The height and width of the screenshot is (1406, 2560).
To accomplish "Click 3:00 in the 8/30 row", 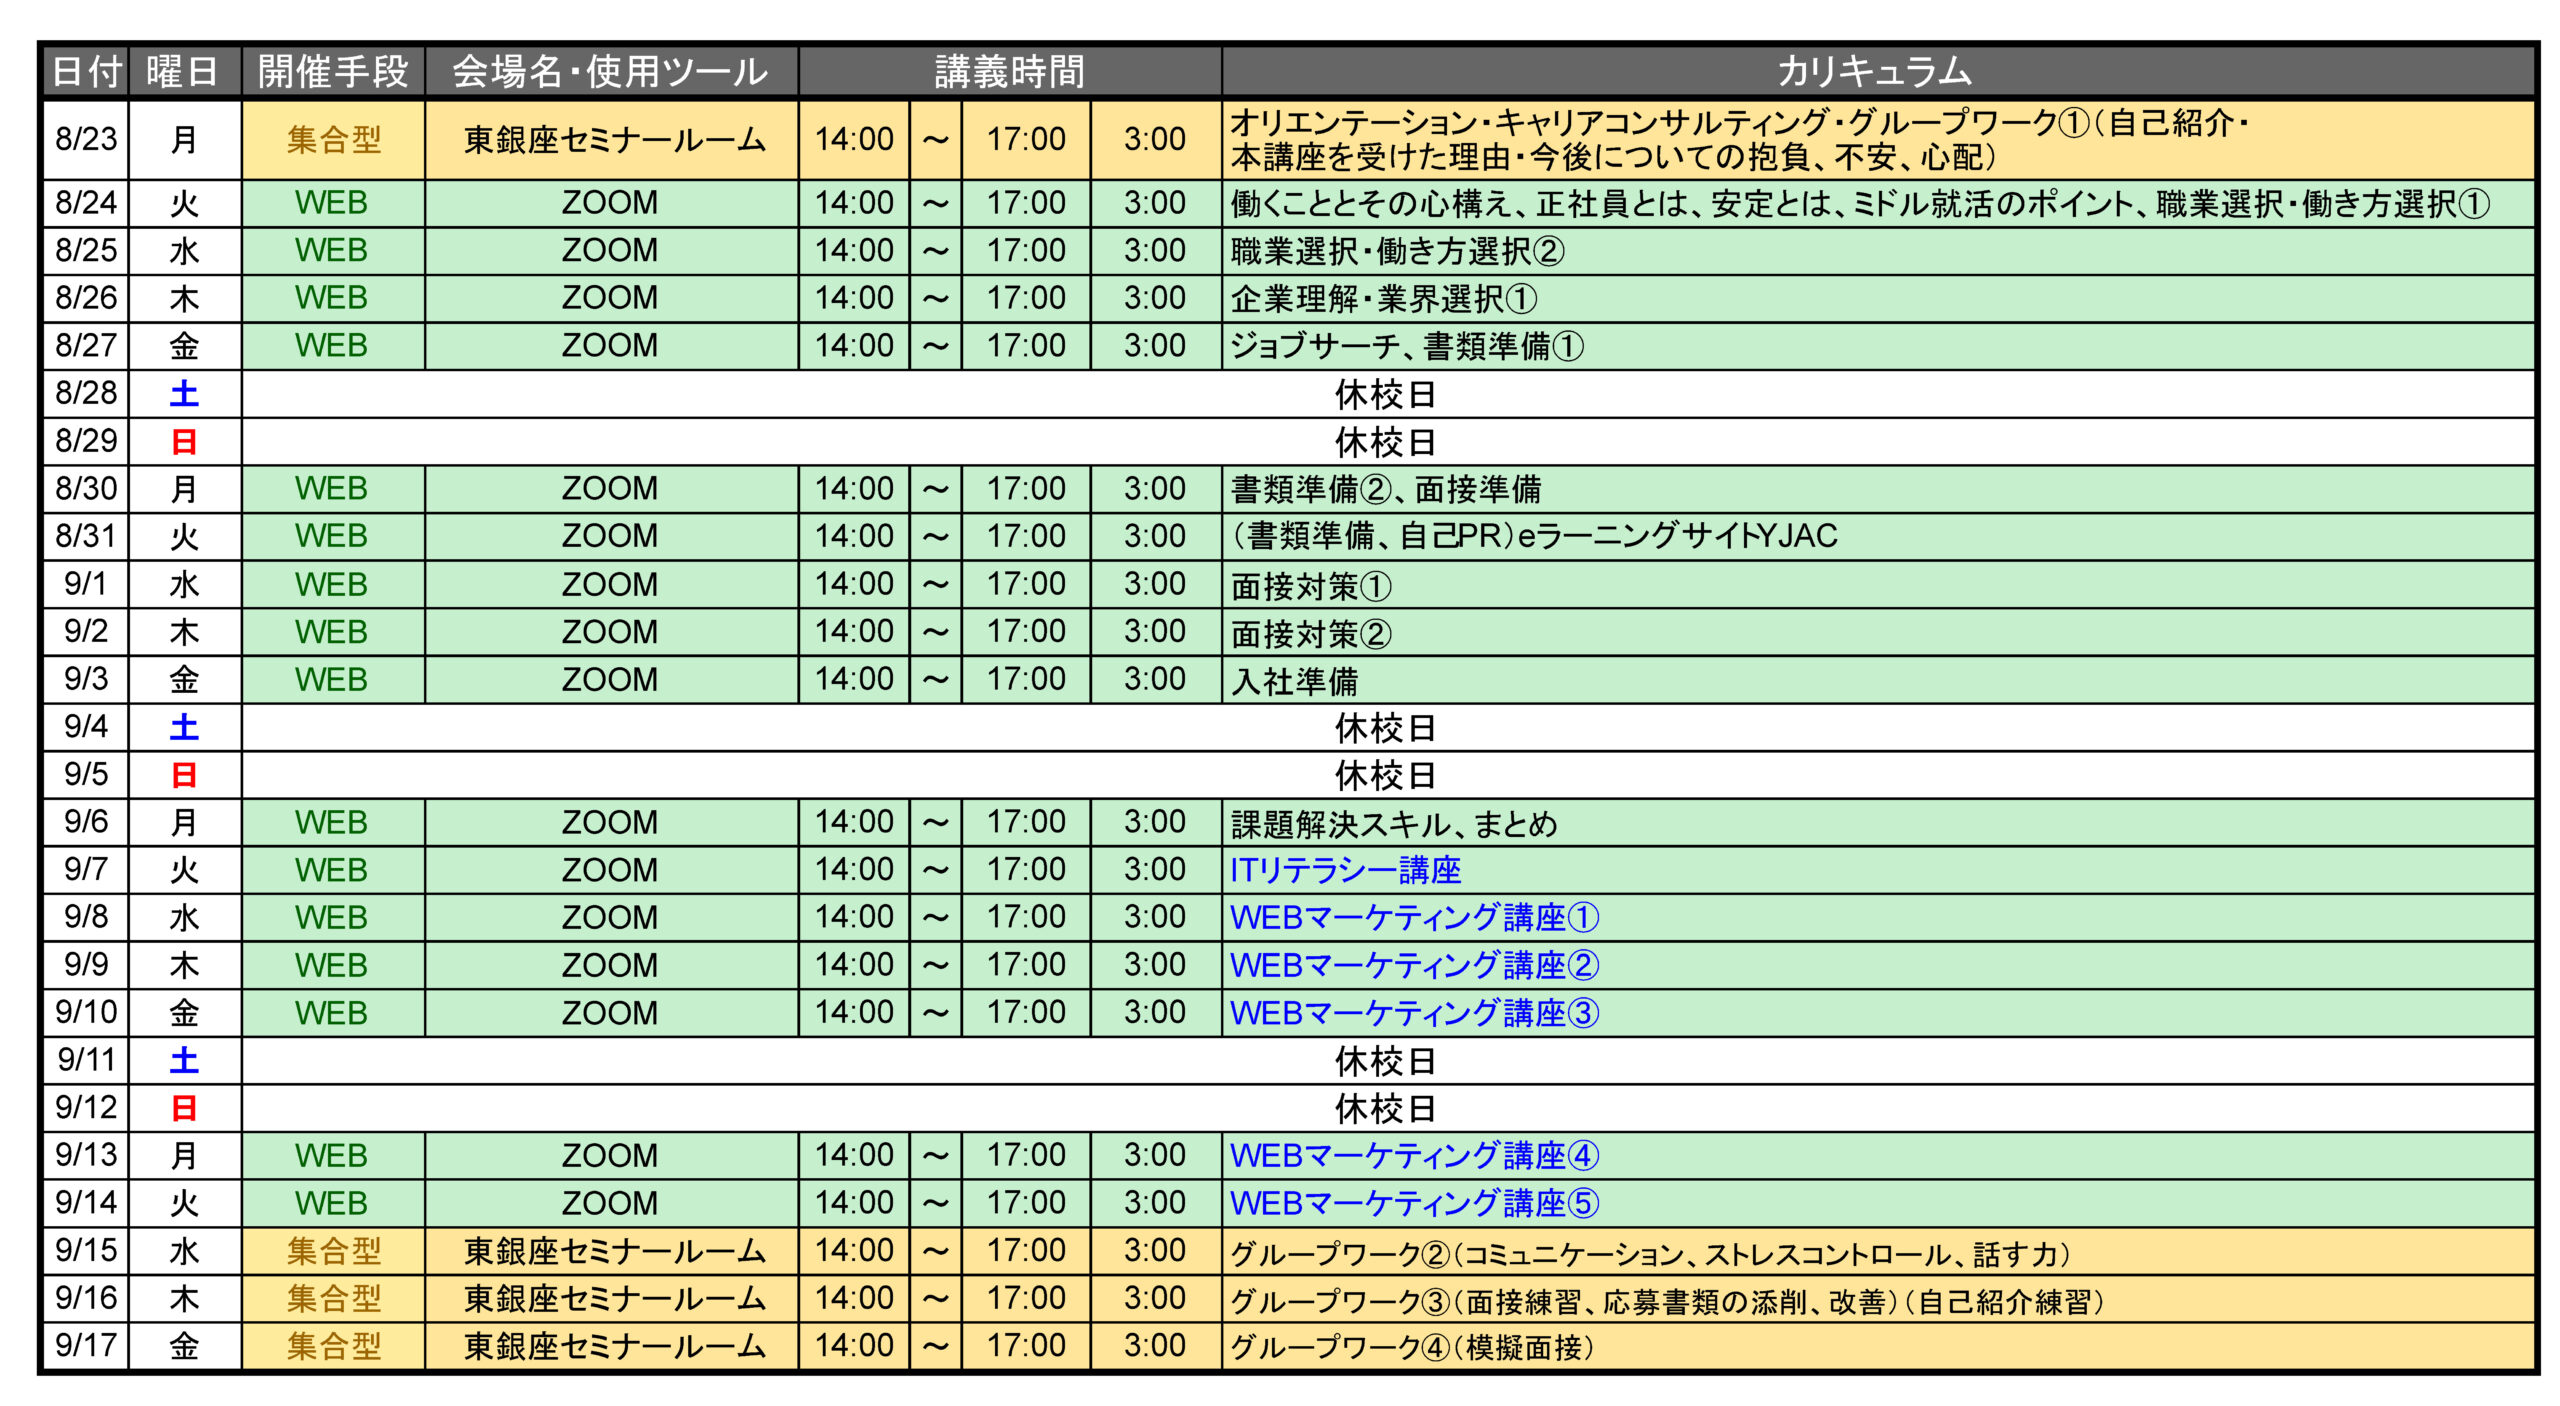I will 1154,489.
